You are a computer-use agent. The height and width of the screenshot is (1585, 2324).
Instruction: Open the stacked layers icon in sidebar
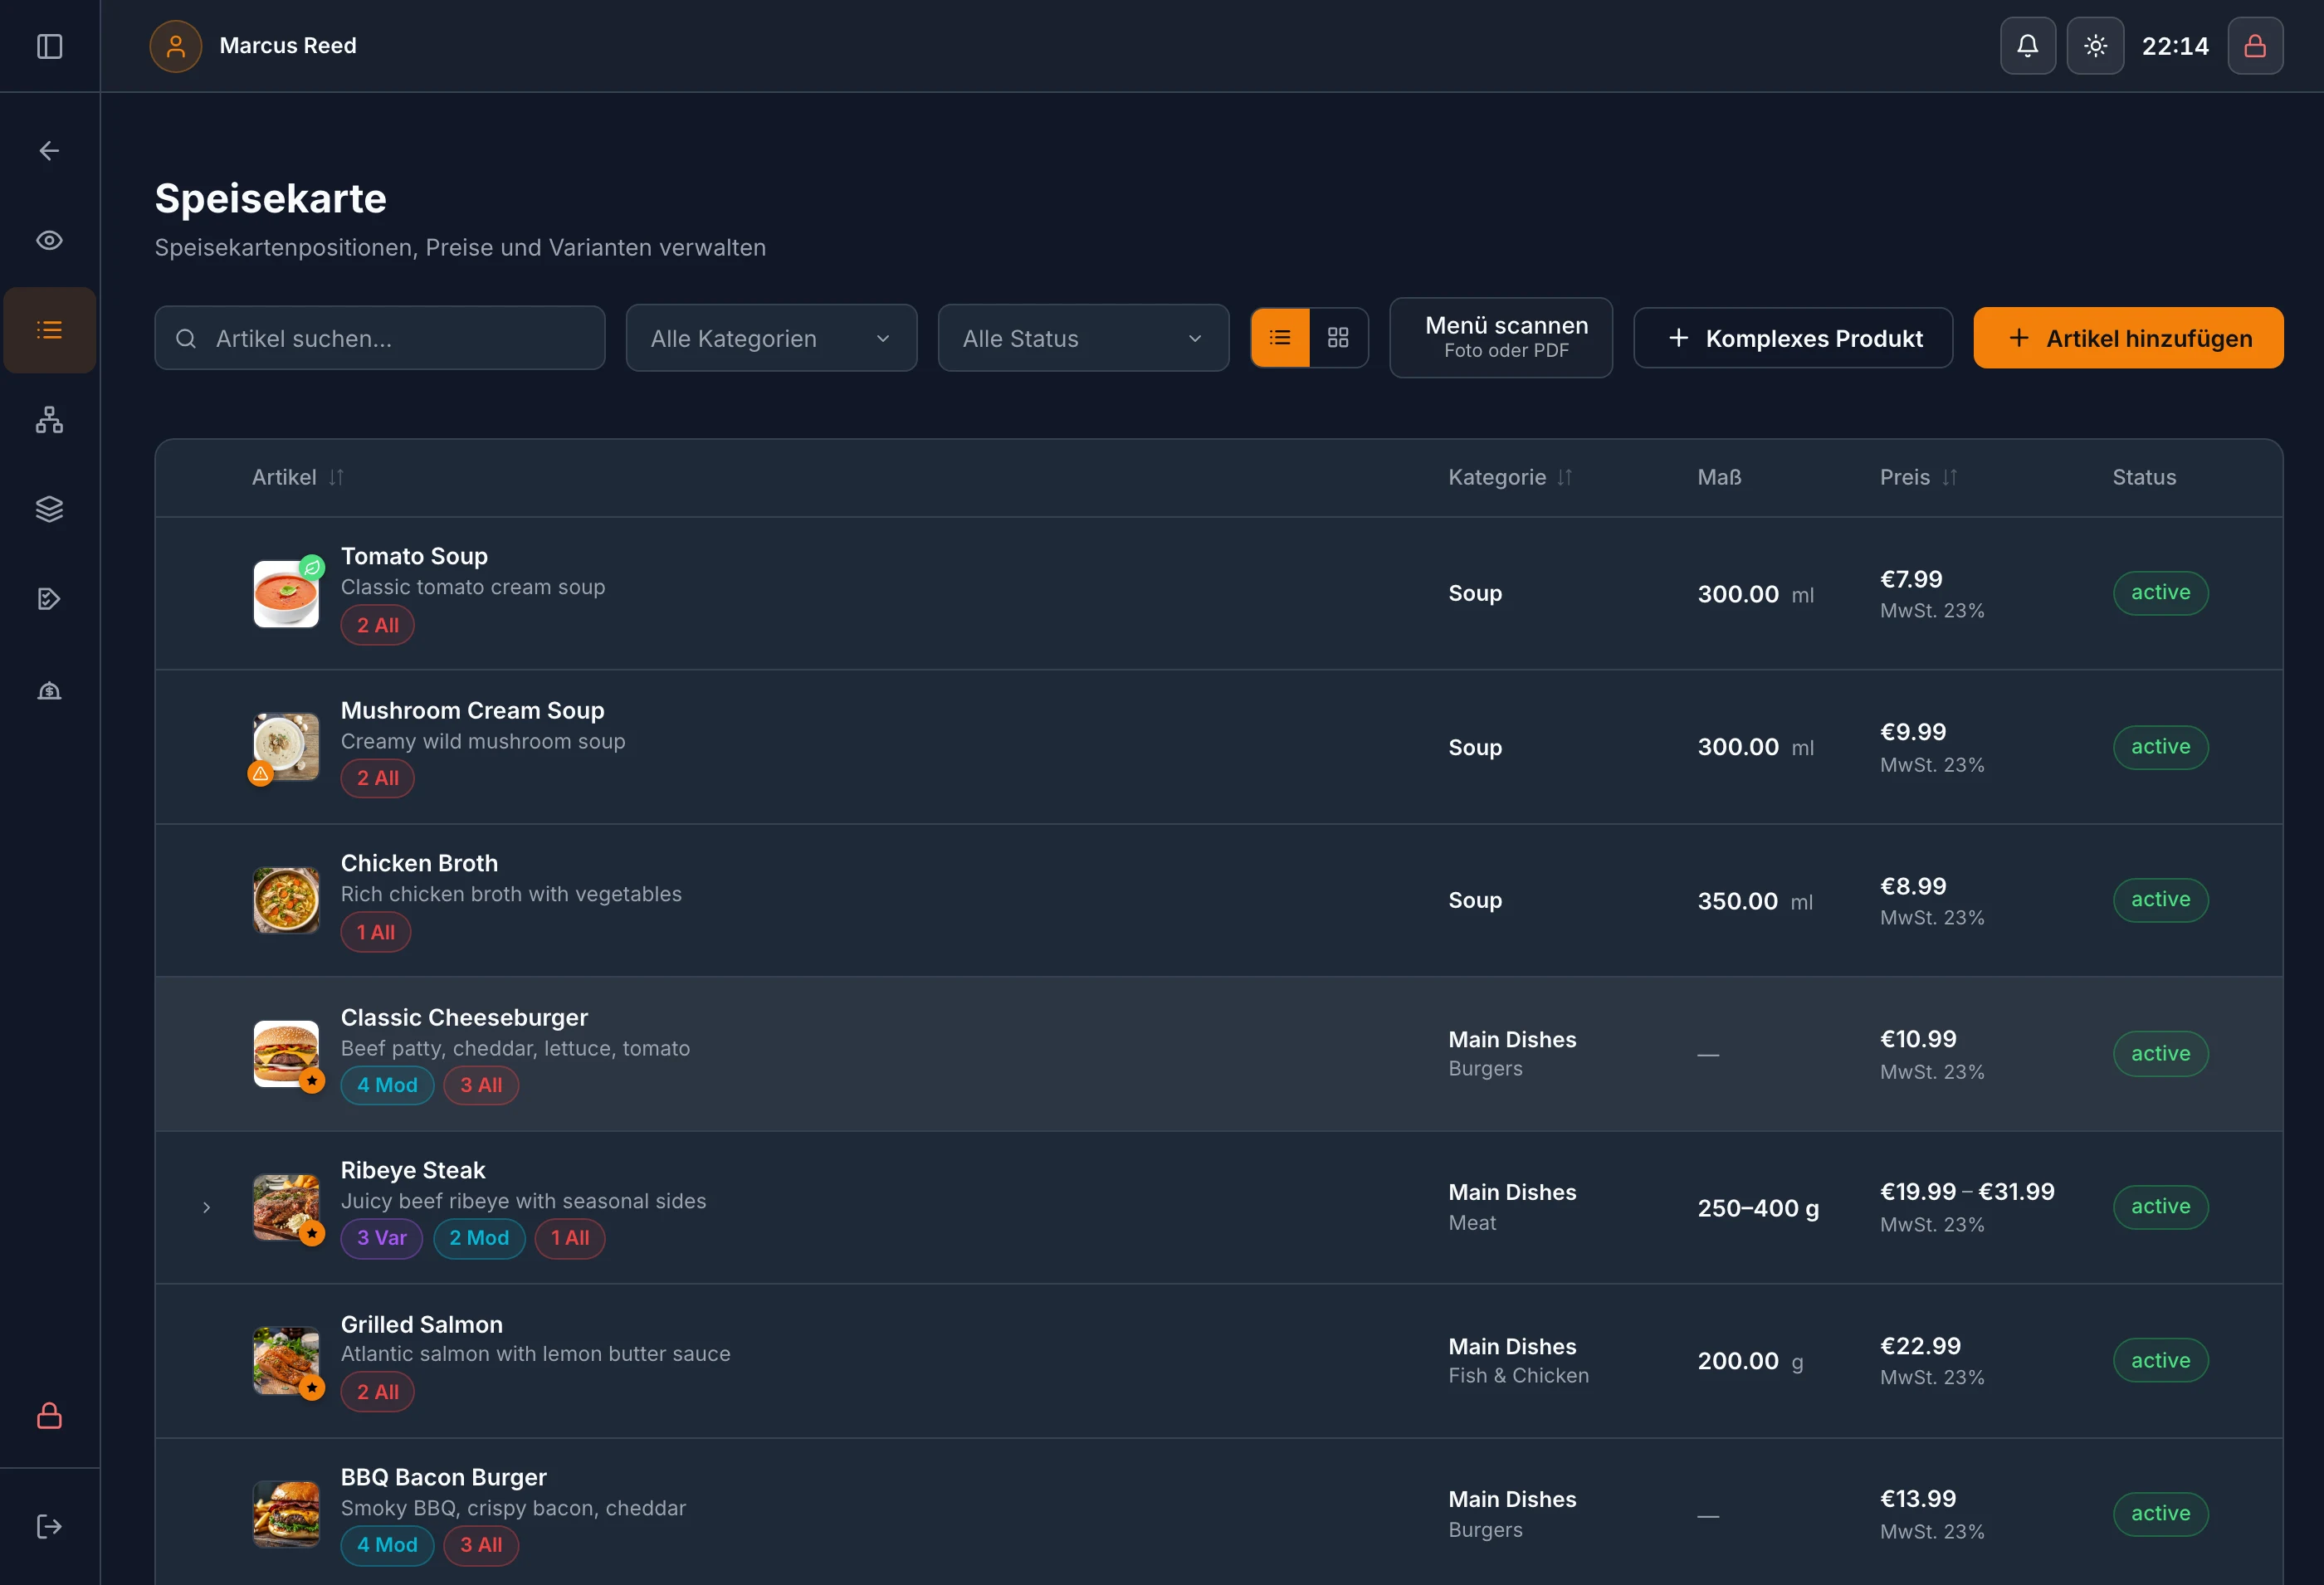click(49, 509)
